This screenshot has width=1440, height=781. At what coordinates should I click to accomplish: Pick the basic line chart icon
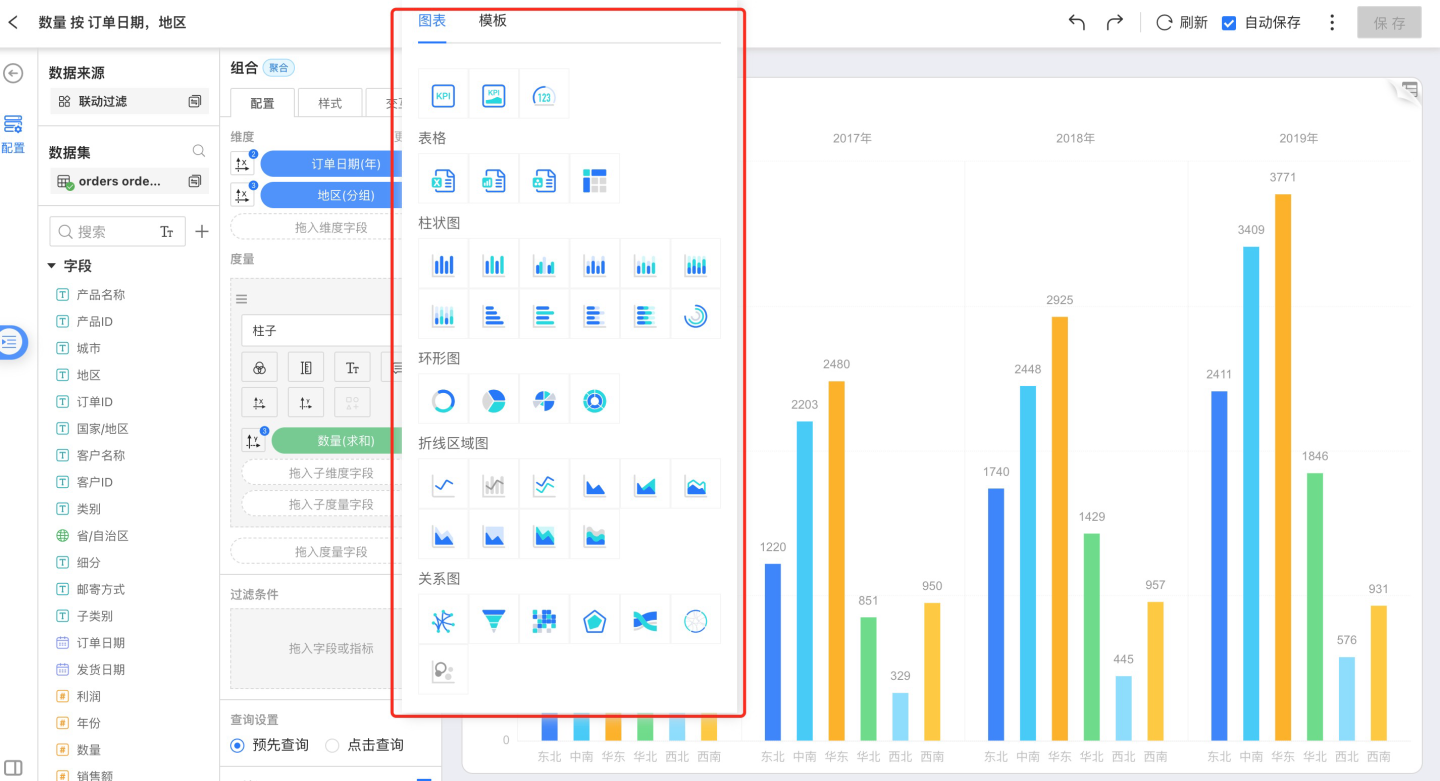coord(443,485)
